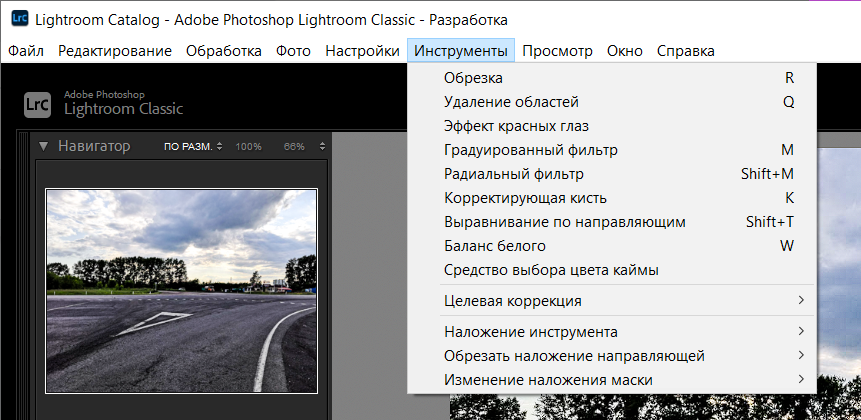The width and height of the screenshot is (861, 420).
Task: Open zoom level arrows next to 66%
Action: coord(322,147)
